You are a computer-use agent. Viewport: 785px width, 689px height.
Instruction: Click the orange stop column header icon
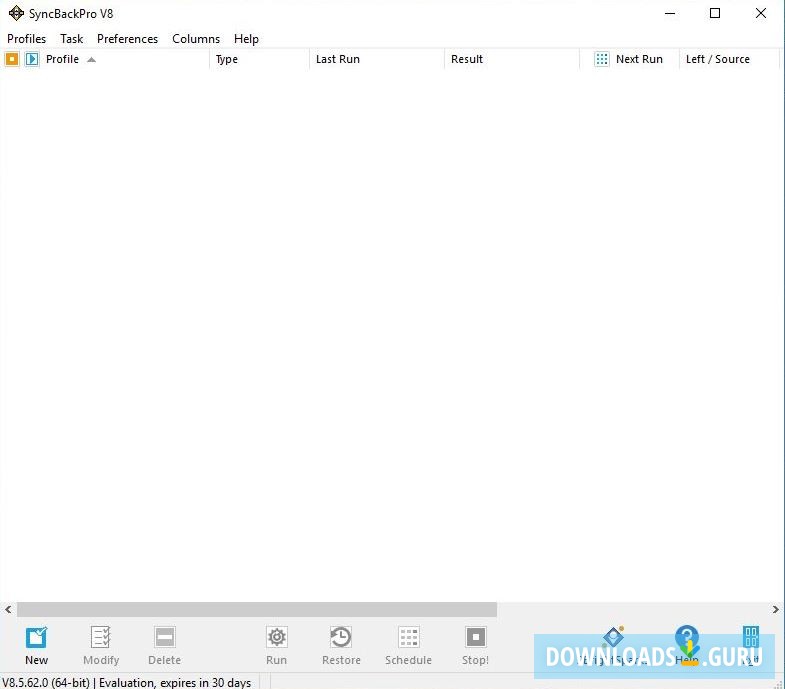coord(12,59)
